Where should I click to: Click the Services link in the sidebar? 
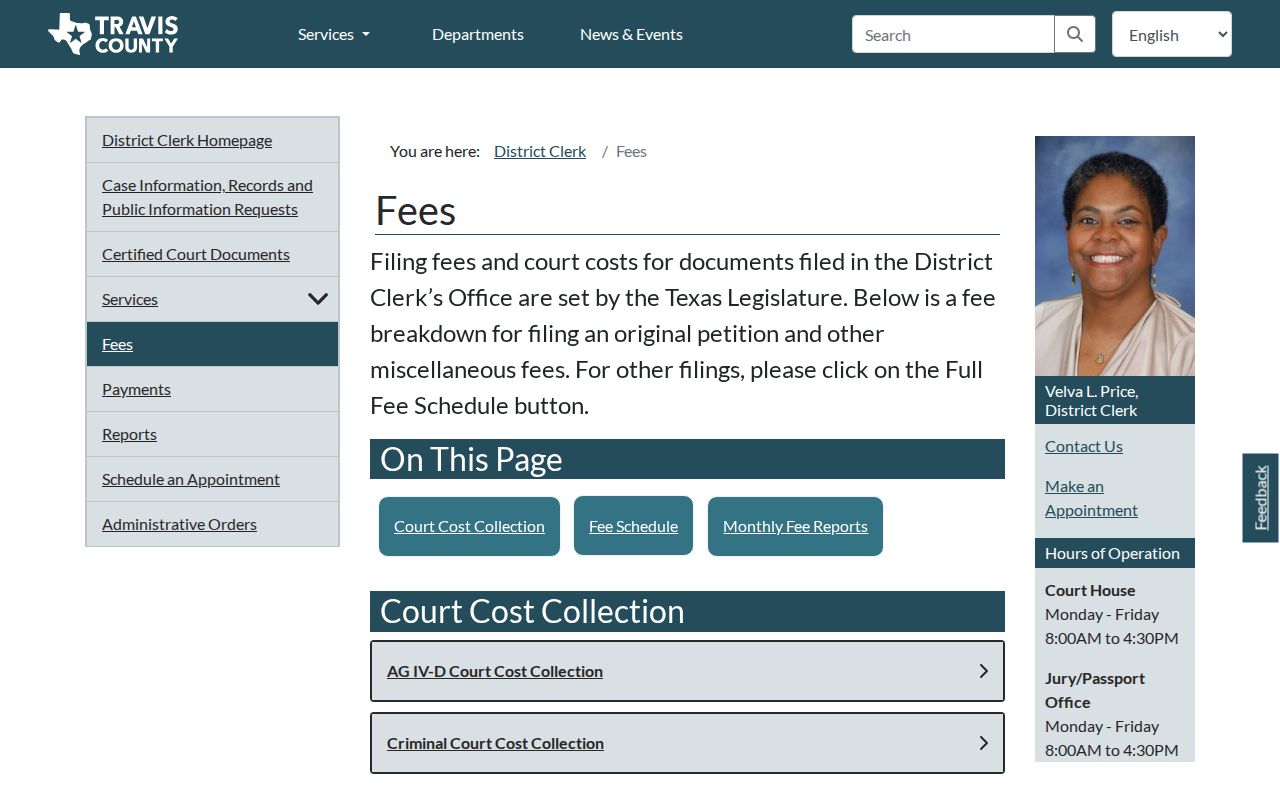130,299
